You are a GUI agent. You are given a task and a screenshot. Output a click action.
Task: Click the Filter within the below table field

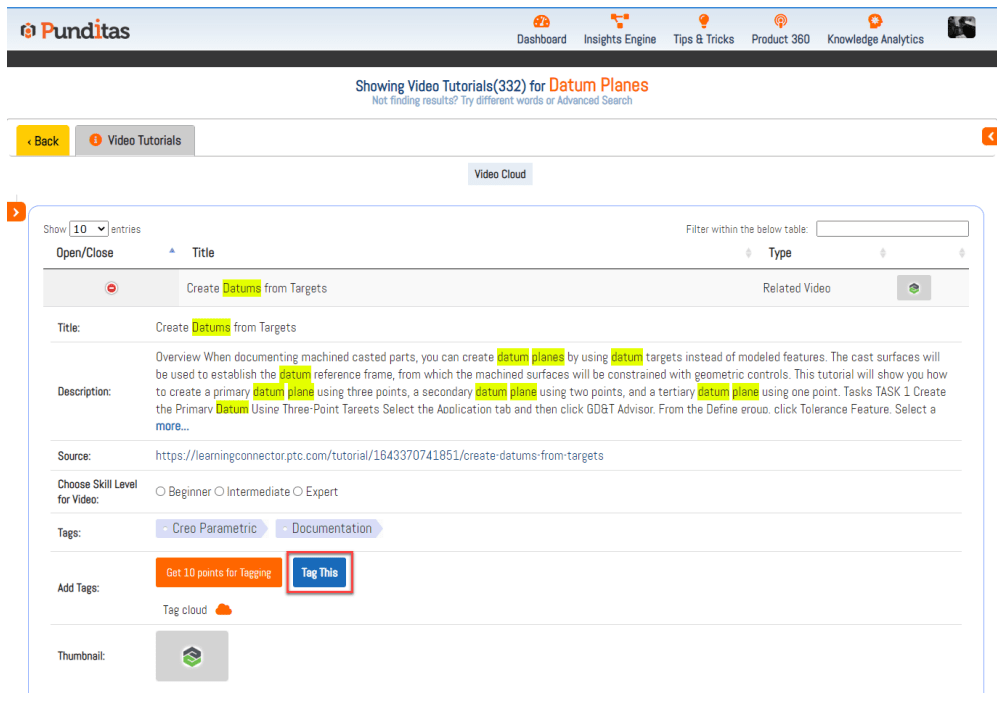pyautogui.click(x=892, y=229)
